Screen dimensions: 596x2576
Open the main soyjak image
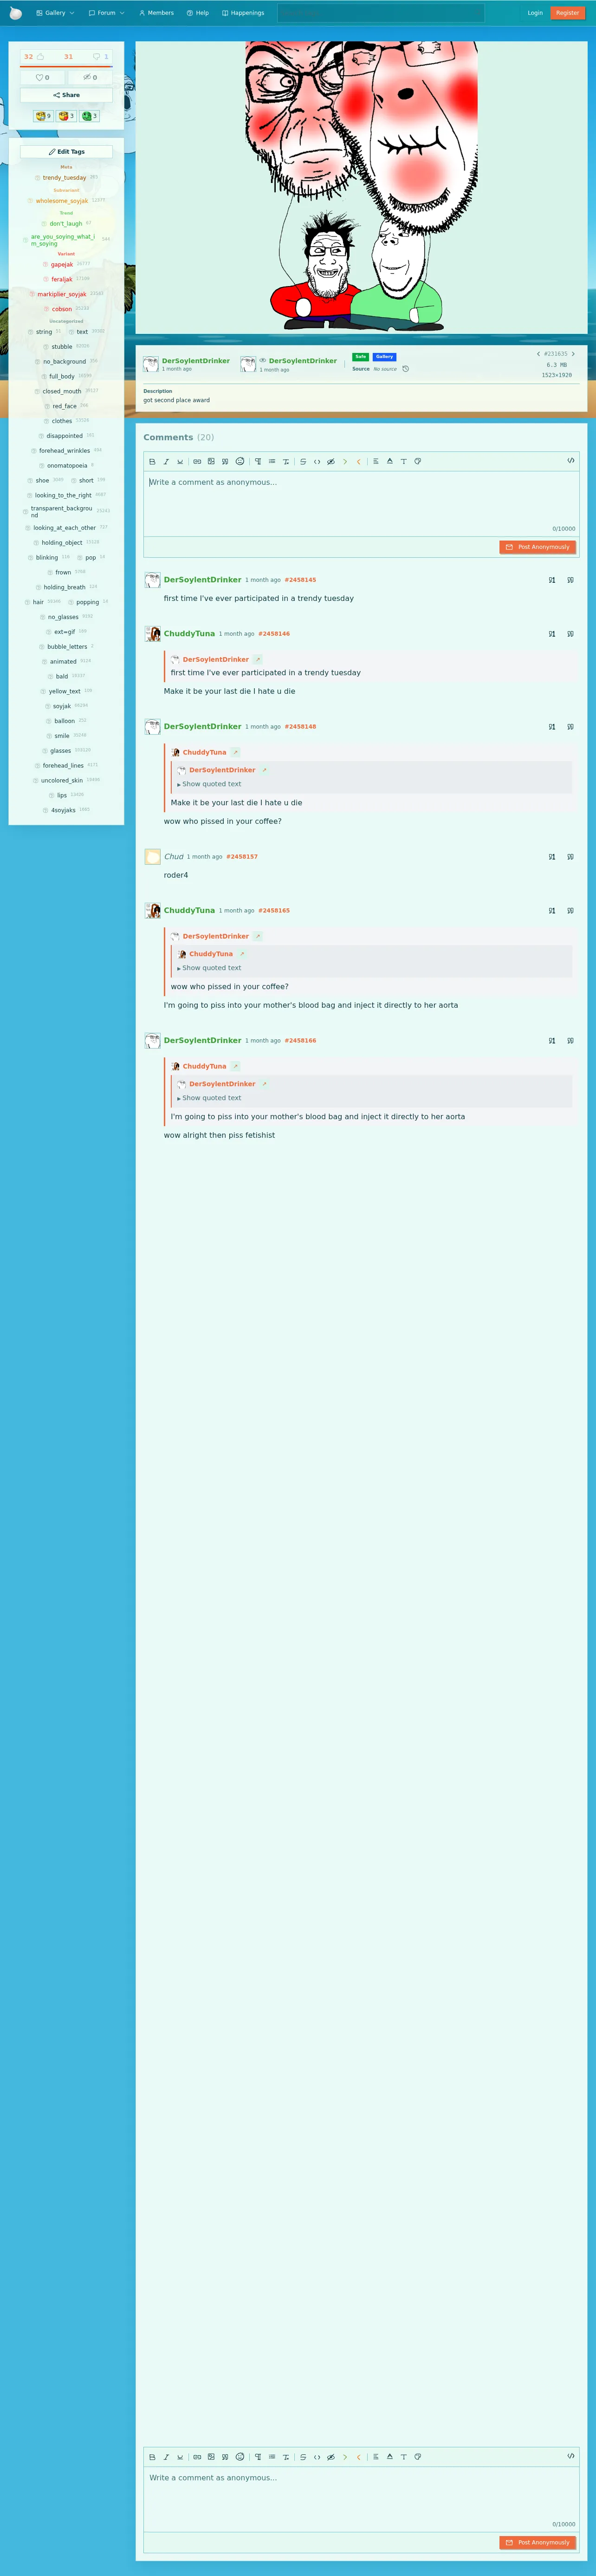[x=361, y=187]
